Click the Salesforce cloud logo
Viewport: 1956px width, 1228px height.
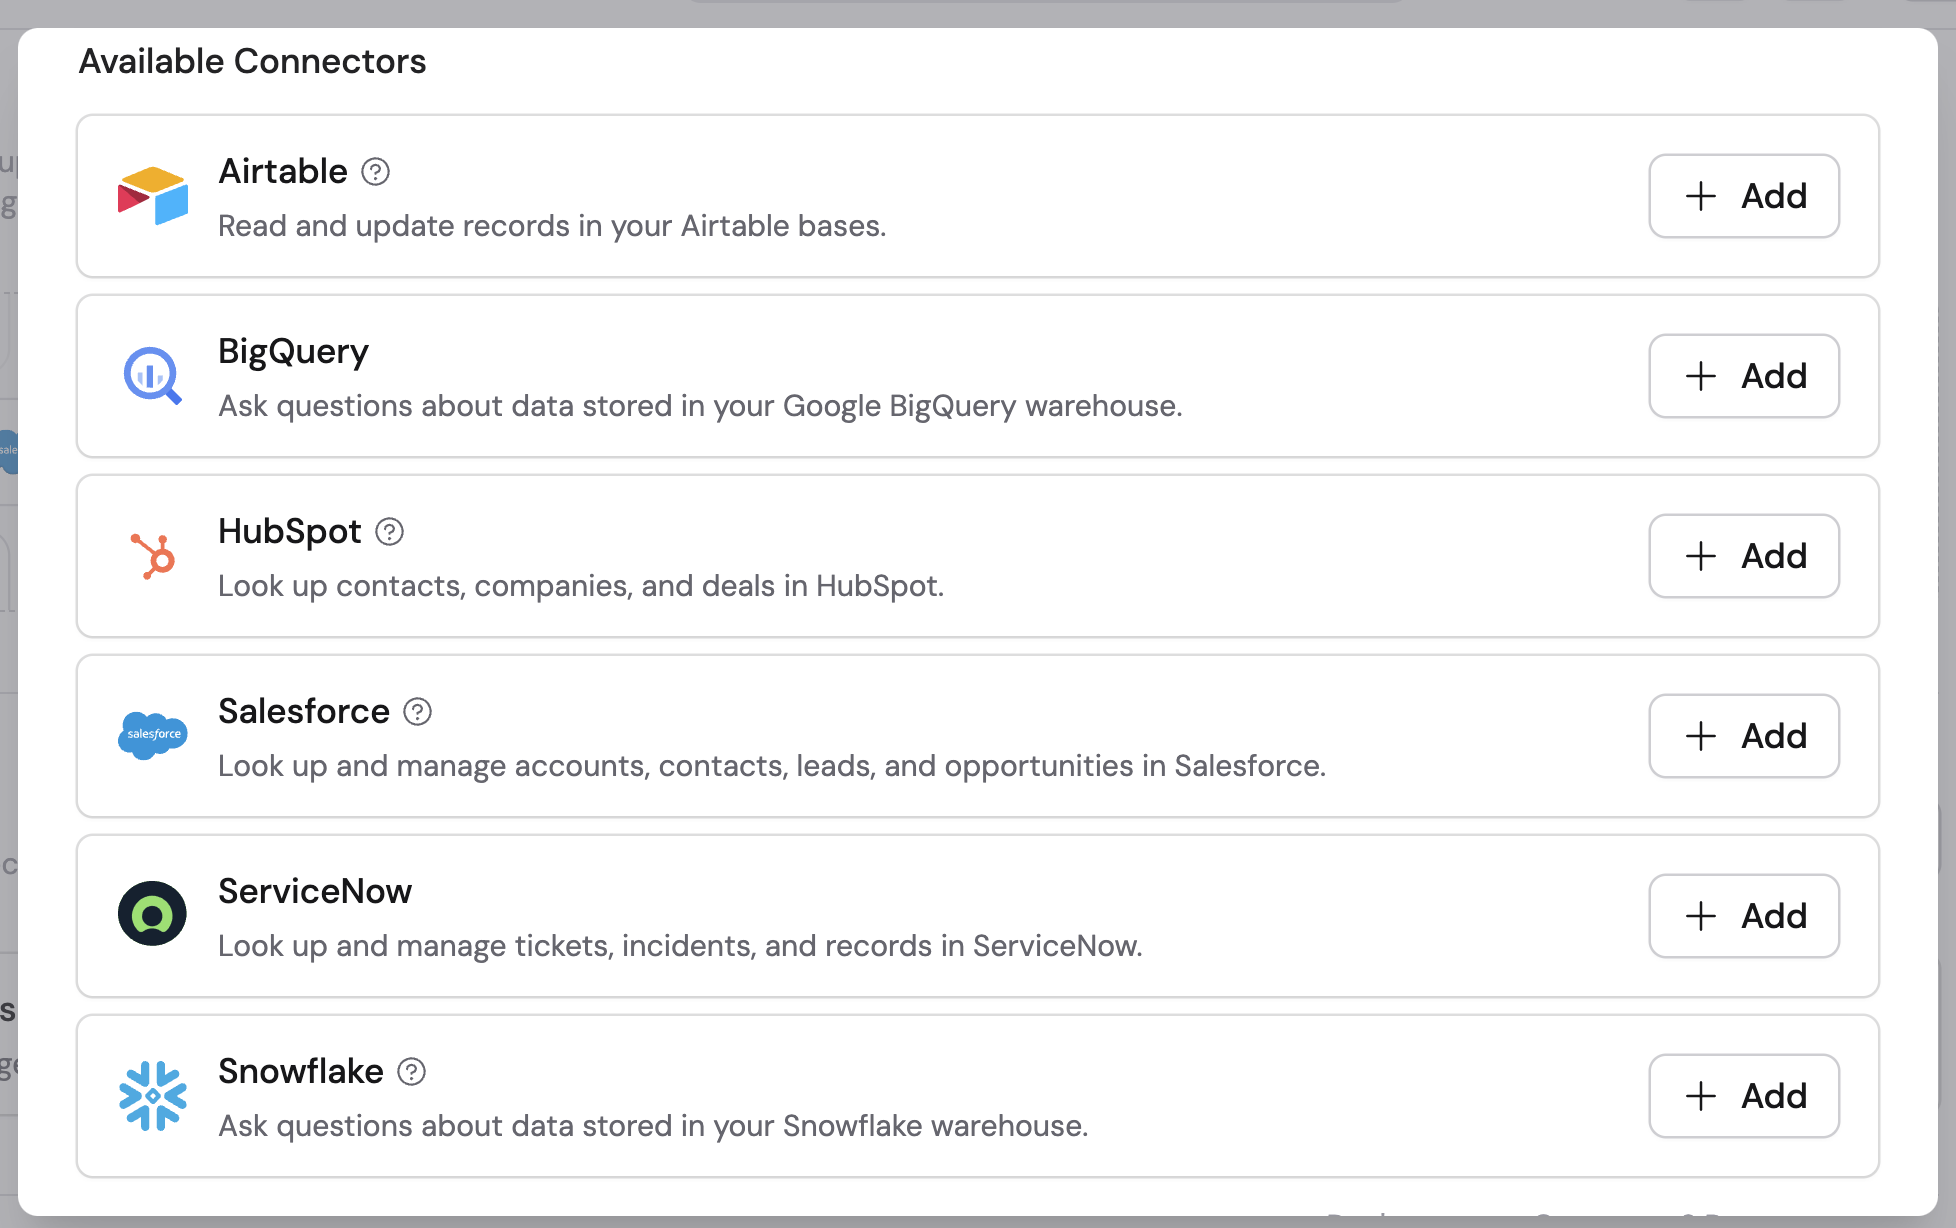pyautogui.click(x=153, y=736)
